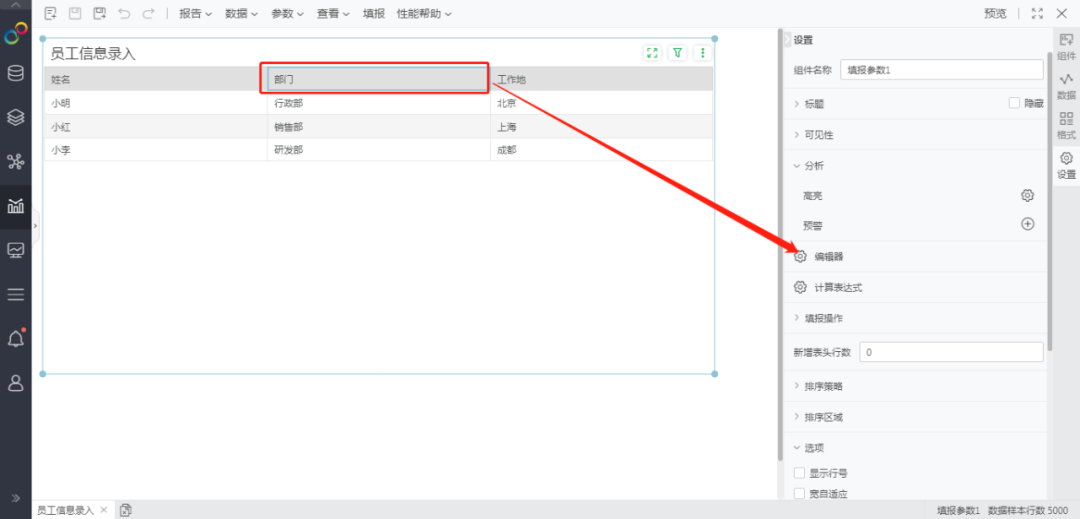This screenshot has width=1080, height=519.
Task: Open the notification bell icon
Action: pyautogui.click(x=16, y=338)
